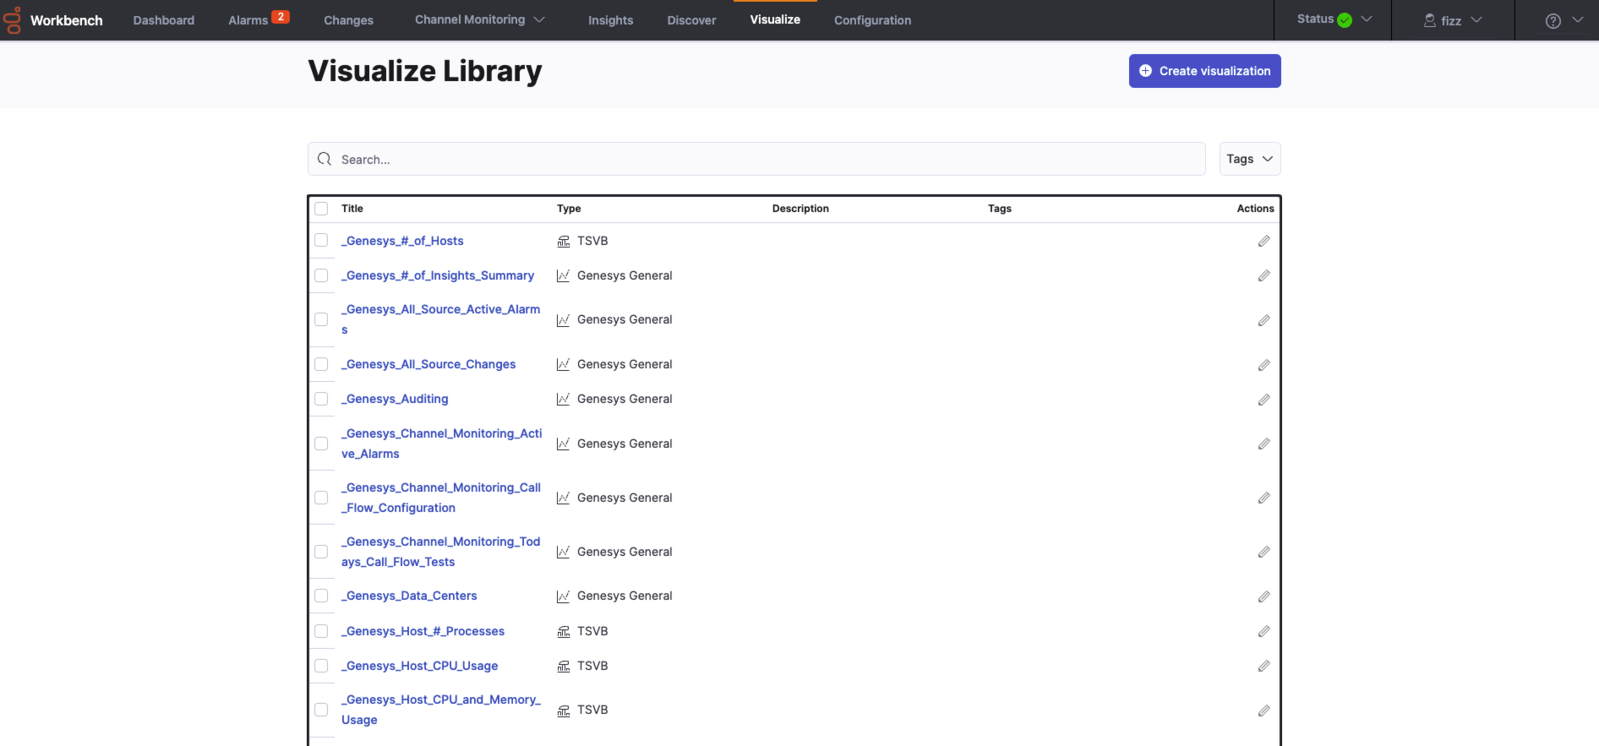The width and height of the screenshot is (1599, 746).
Task: Check the _Genesys_#_of_Hosts row checkbox
Action: pos(321,240)
